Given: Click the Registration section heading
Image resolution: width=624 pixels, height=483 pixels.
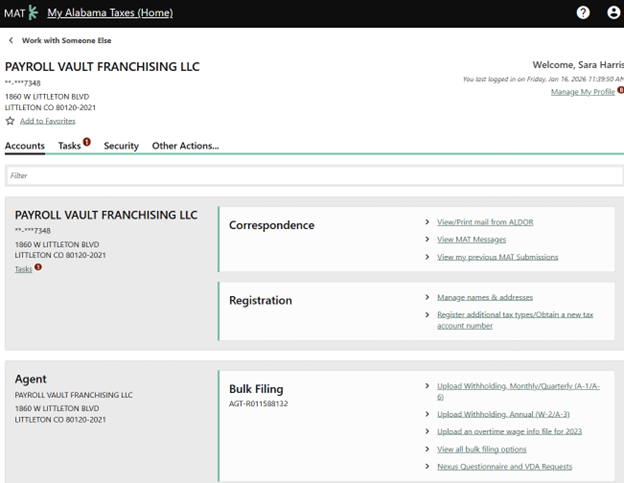Looking at the screenshot, I should [261, 300].
